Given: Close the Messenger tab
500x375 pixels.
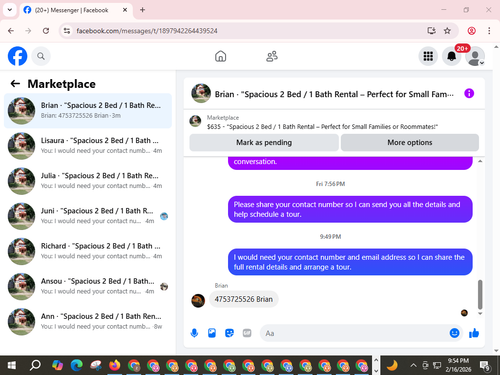Looking at the screenshot, I should click(x=125, y=10).
